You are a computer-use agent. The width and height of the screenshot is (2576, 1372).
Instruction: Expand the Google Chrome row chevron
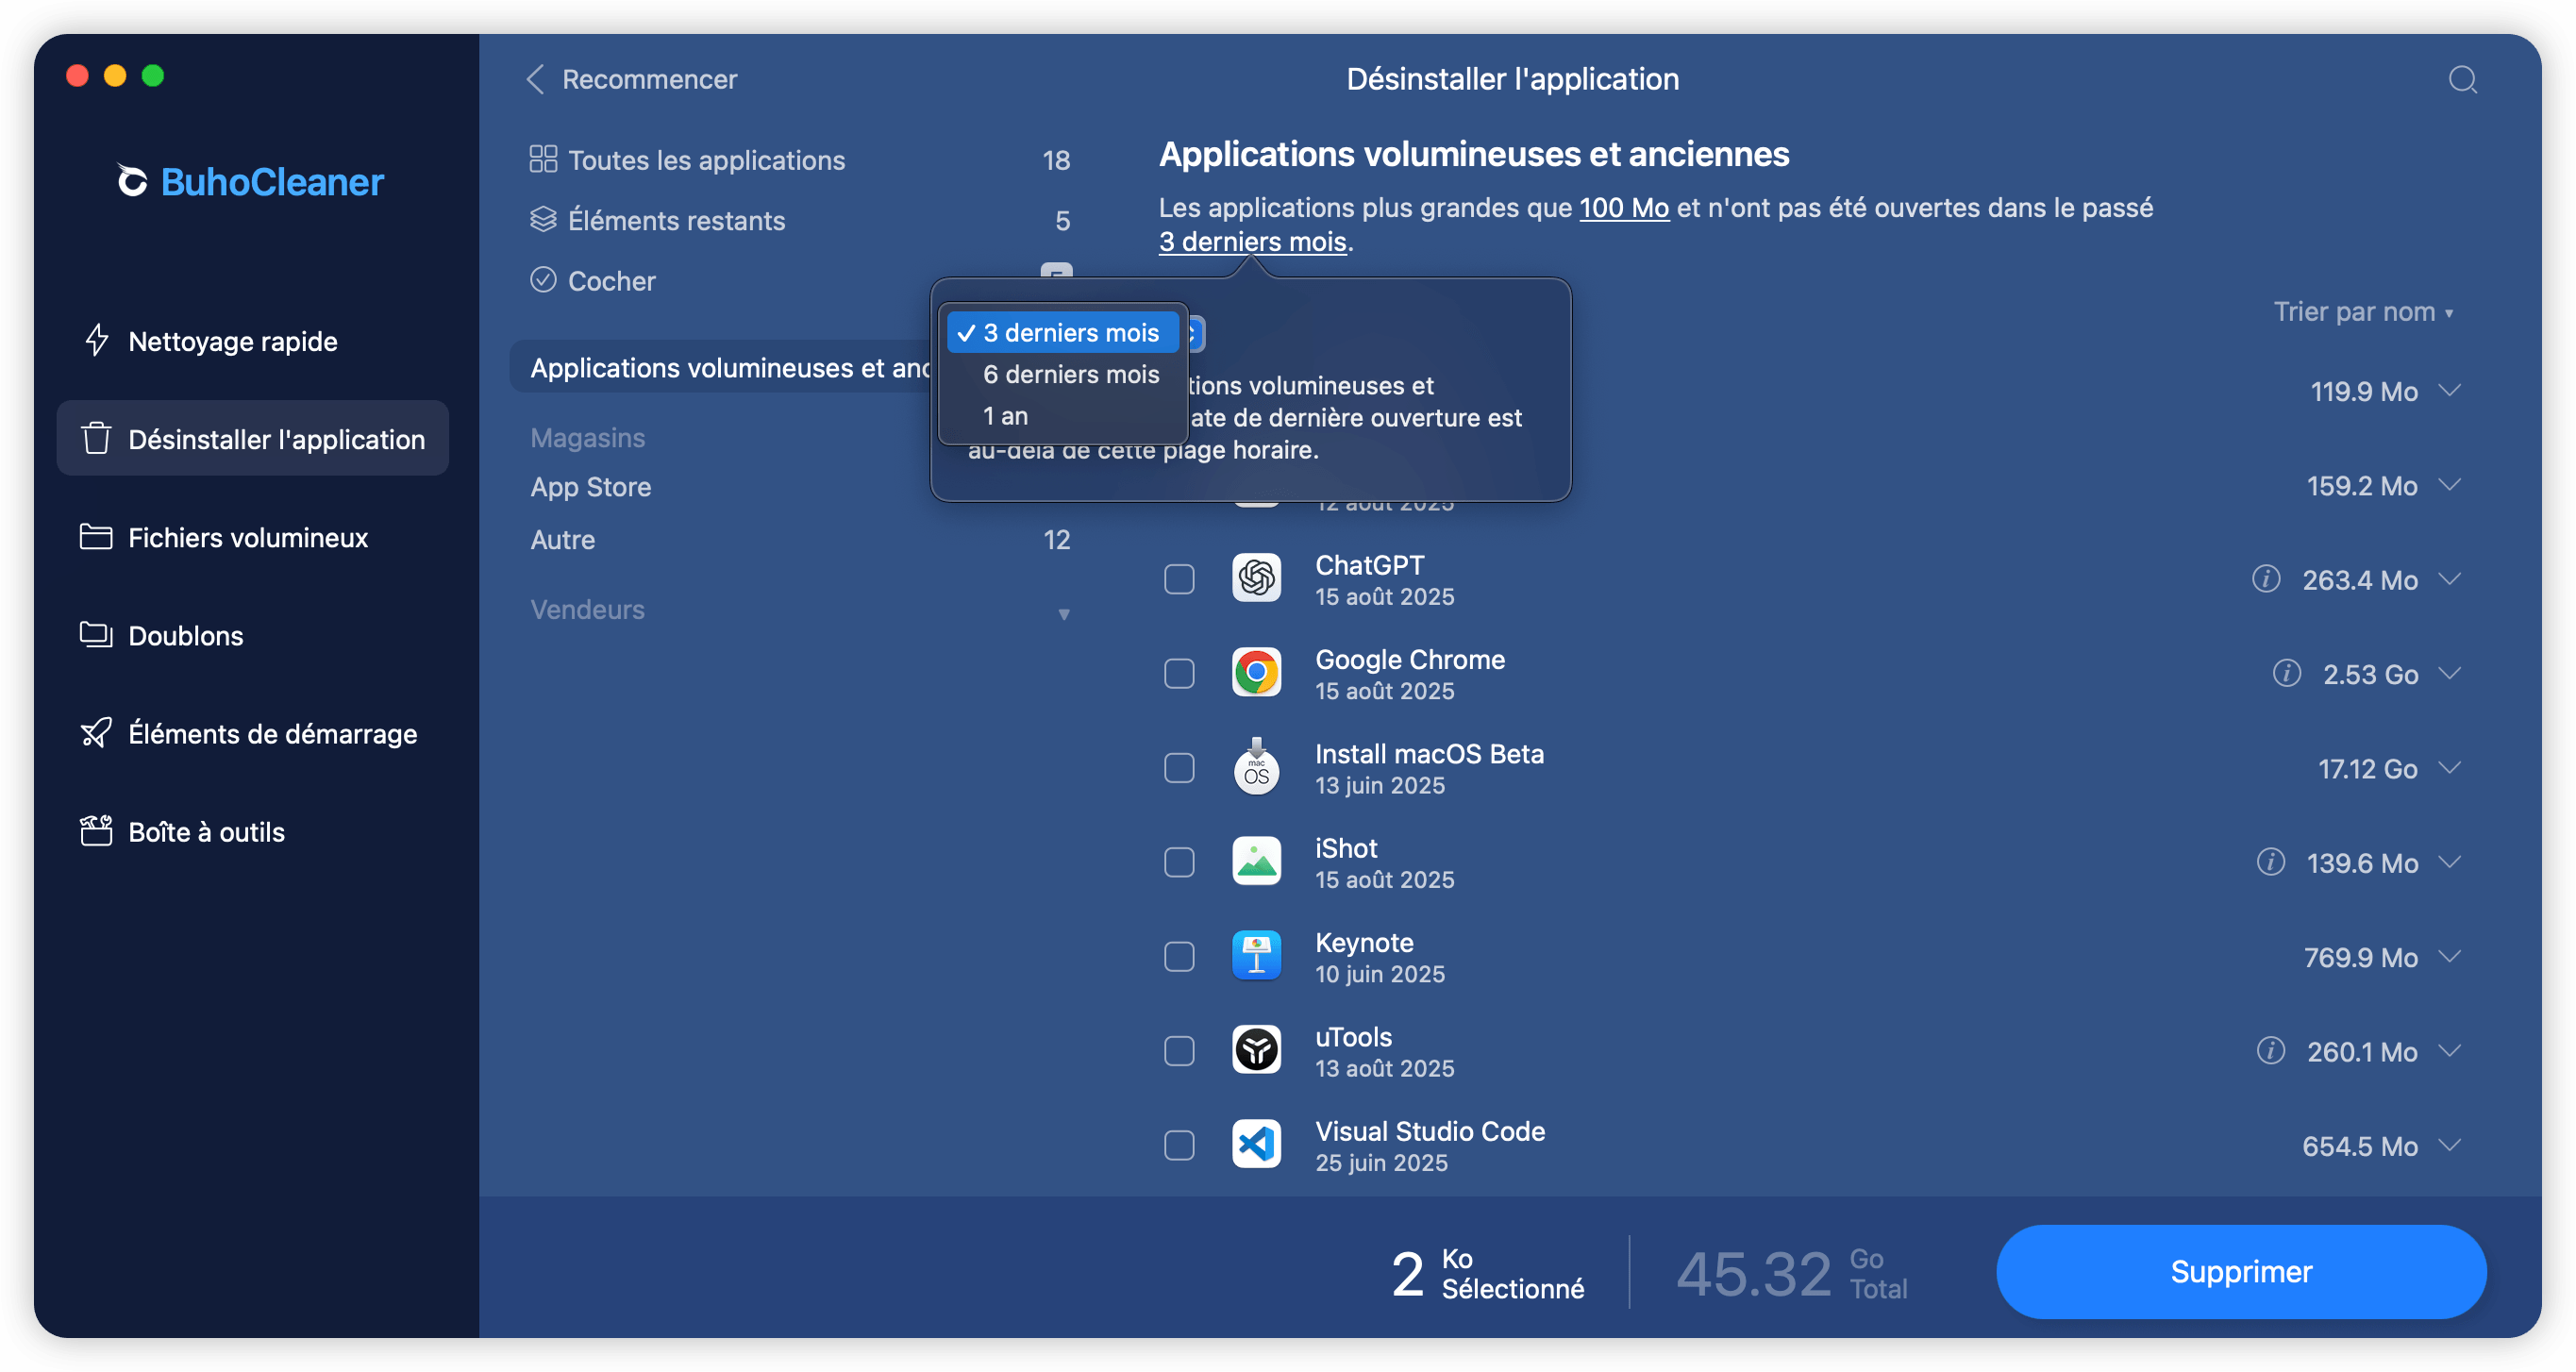pos(2449,673)
